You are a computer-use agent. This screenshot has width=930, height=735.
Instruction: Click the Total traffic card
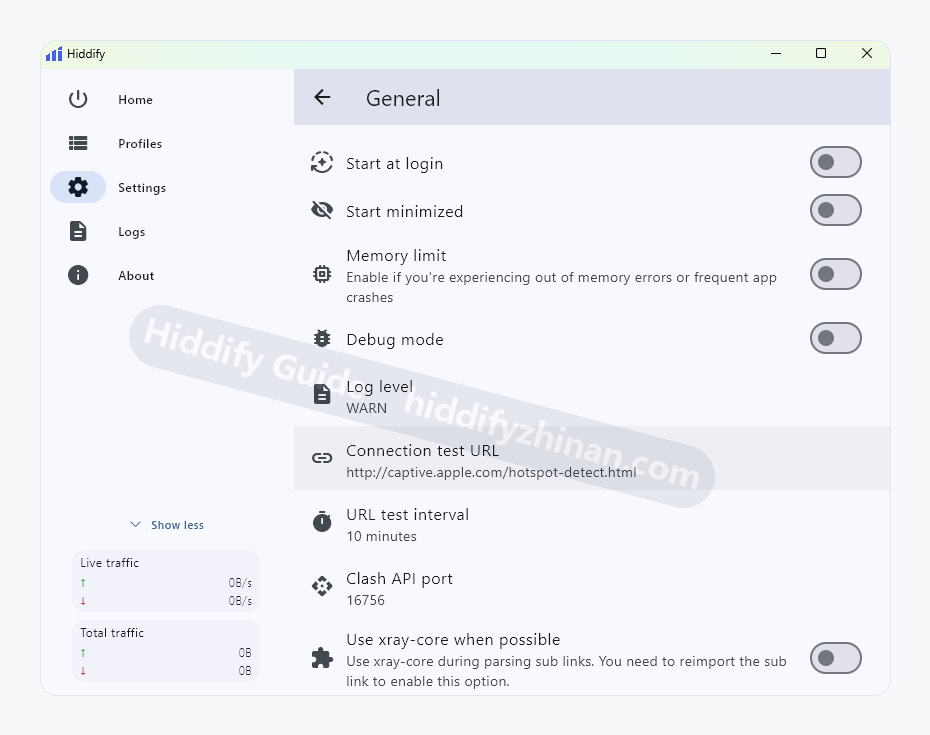point(166,651)
